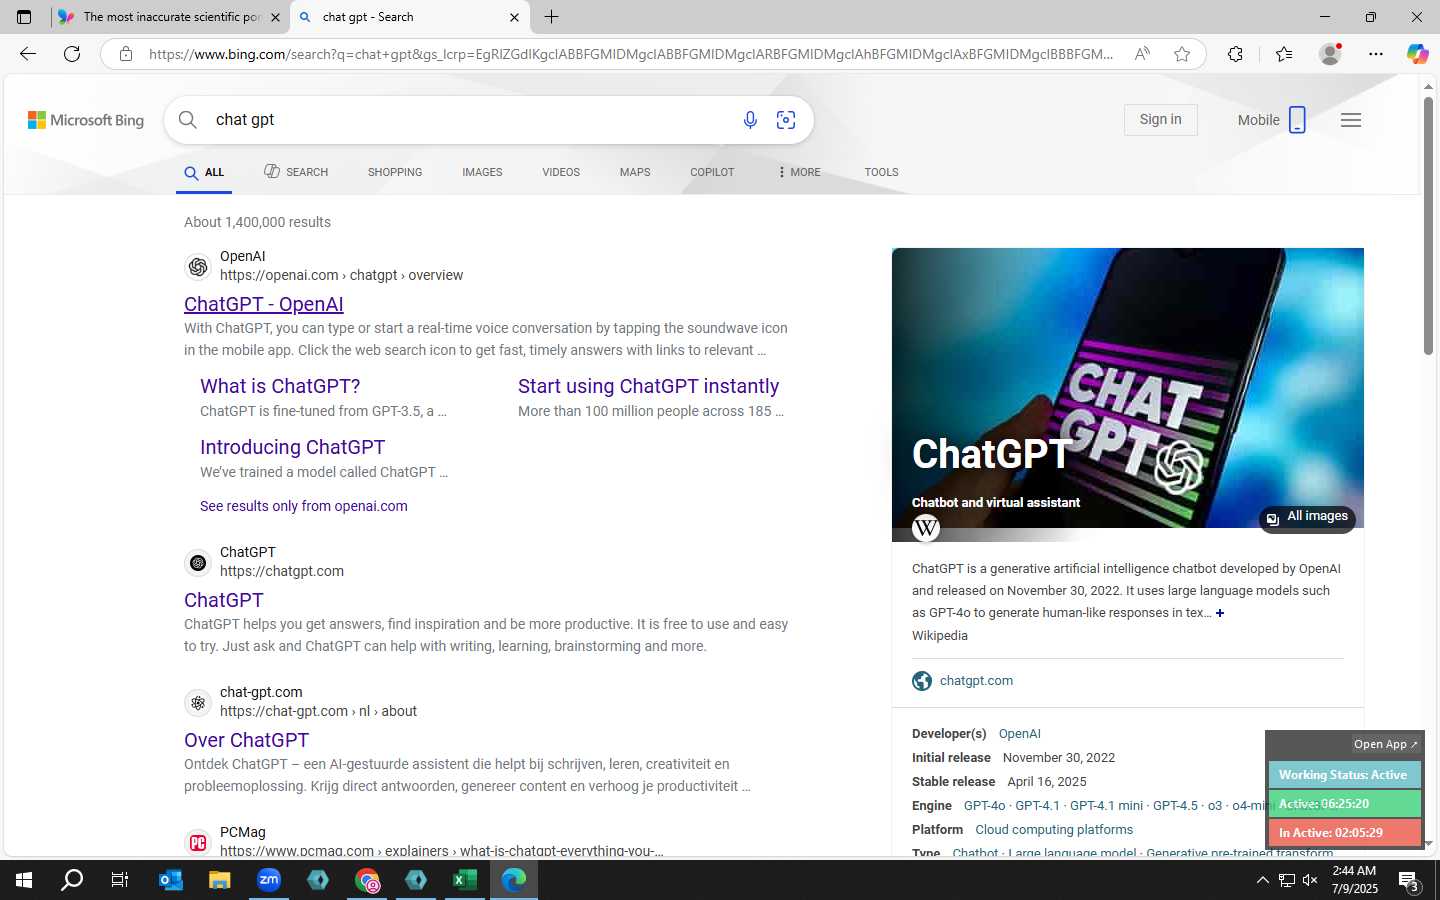Close the 'chat gpt - Search' tab
Screen dimensions: 1440x900
[x=514, y=17]
